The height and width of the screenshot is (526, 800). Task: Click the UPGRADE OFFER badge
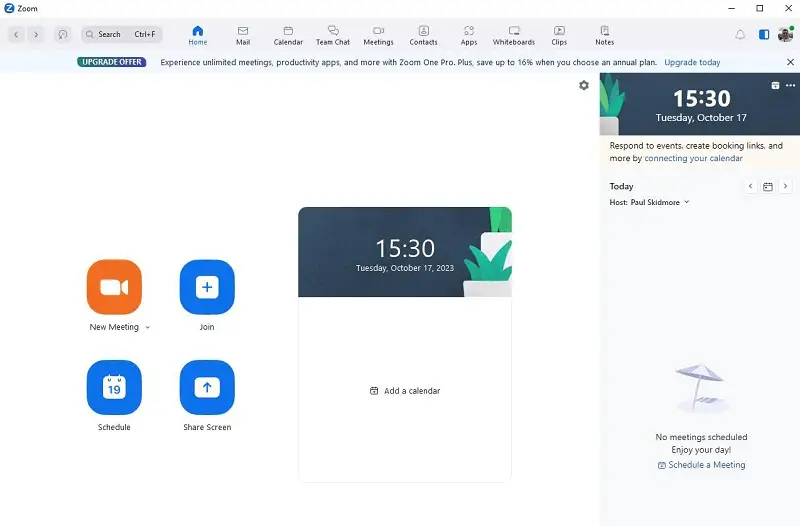click(112, 62)
